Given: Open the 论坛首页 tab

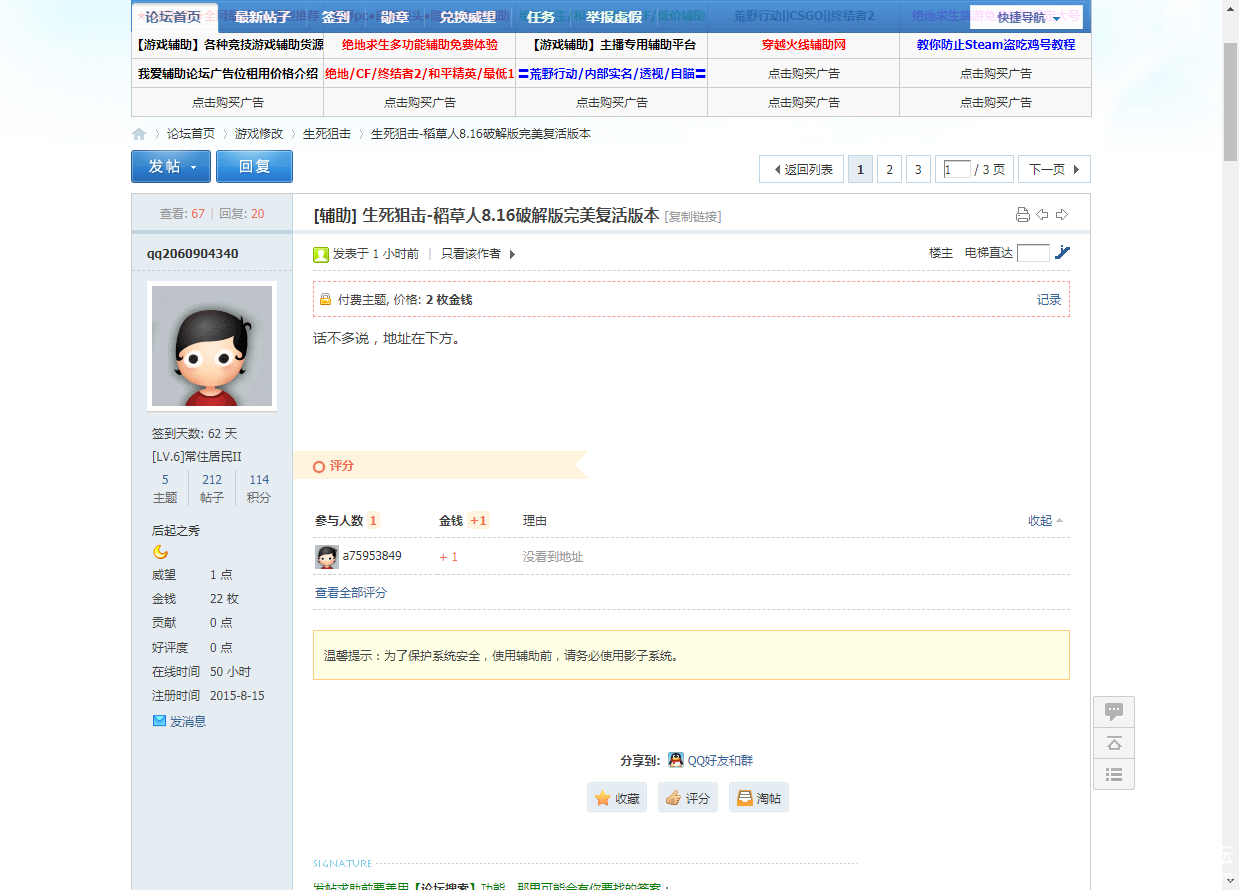Looking at the screenshot, I should click(173, 17).
